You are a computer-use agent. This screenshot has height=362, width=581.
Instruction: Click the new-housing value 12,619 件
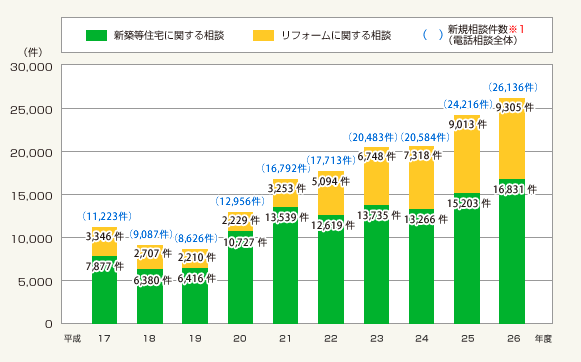(x=333, y=225)
